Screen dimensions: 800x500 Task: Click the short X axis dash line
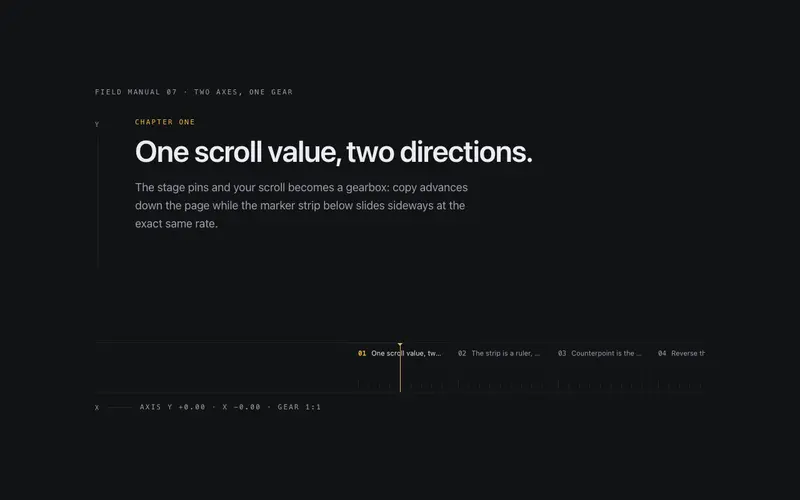pos(120,407)
